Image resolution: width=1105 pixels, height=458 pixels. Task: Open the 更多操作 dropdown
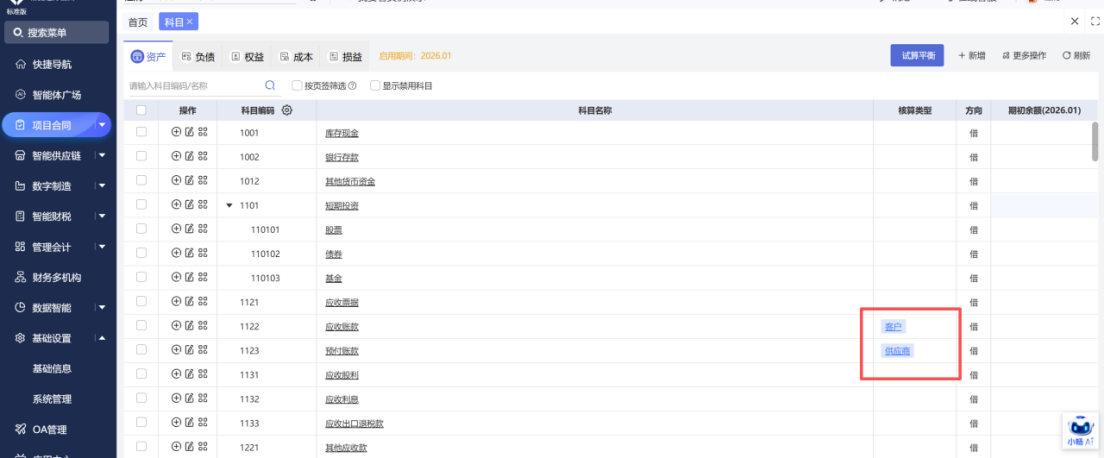click(1024, 56)
